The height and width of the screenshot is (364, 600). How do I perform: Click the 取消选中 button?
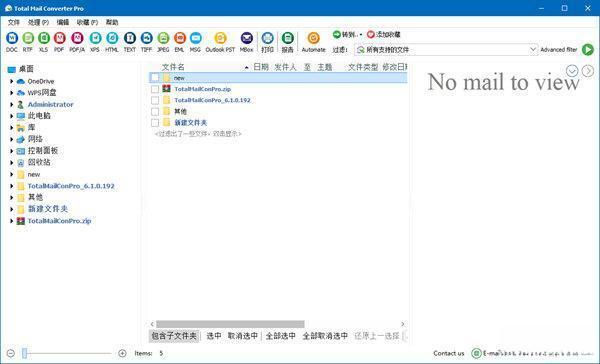243,336
